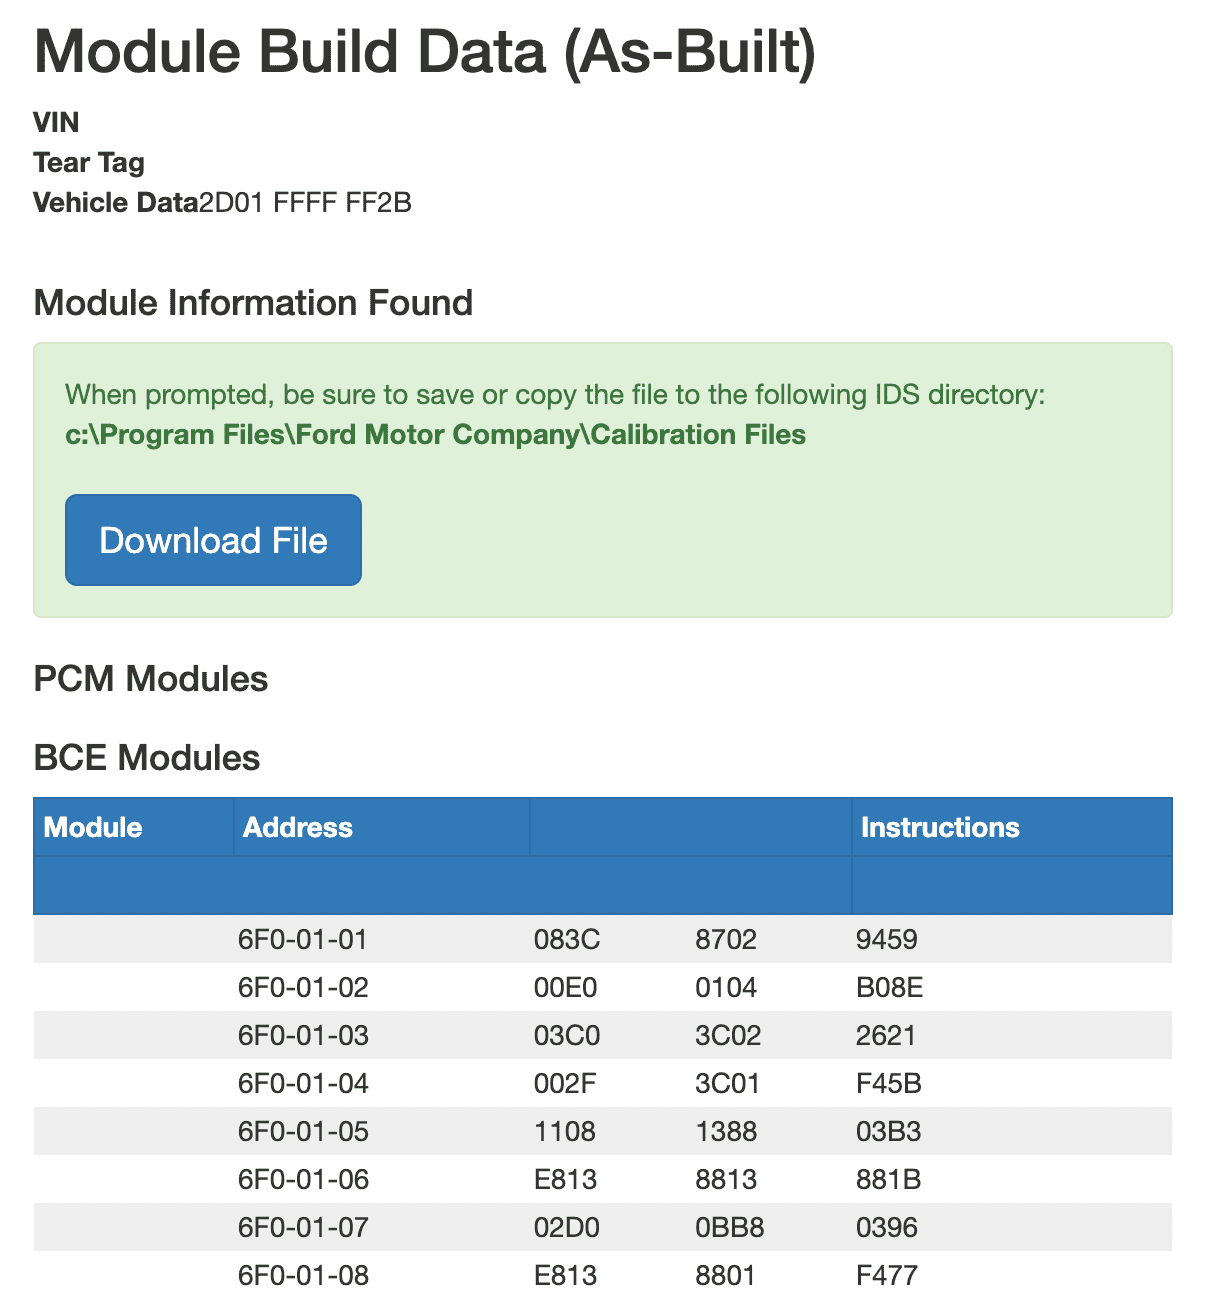Click the value 083C in first row
The width and height of the screenshot is (1226, 1296).
pyautogui.click(x=567, y=939)
